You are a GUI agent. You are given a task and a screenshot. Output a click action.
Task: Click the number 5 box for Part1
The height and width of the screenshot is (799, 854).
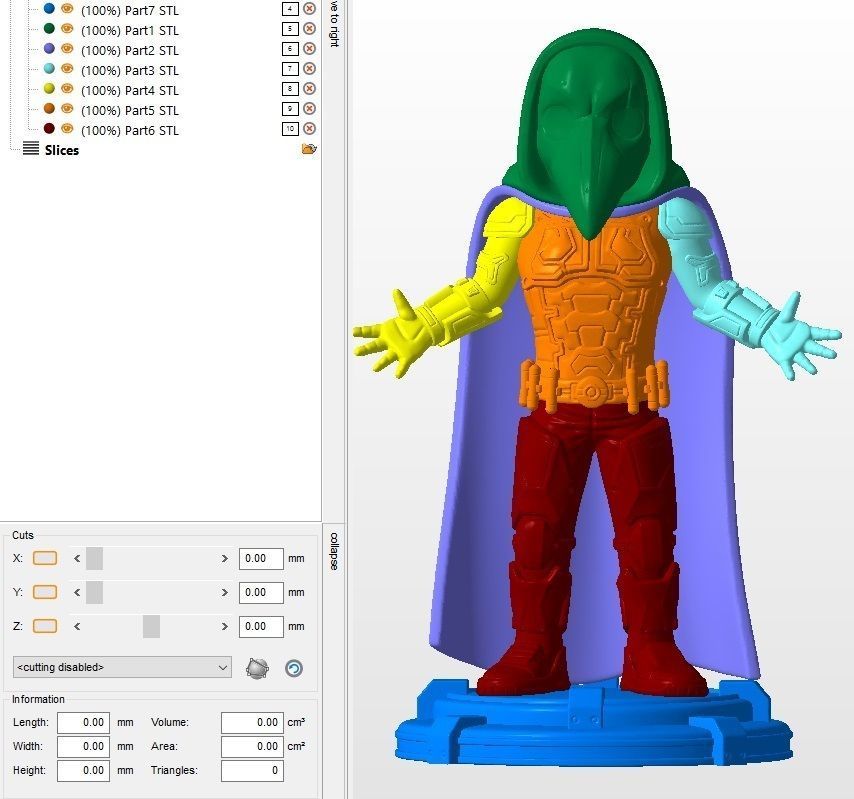290,28
